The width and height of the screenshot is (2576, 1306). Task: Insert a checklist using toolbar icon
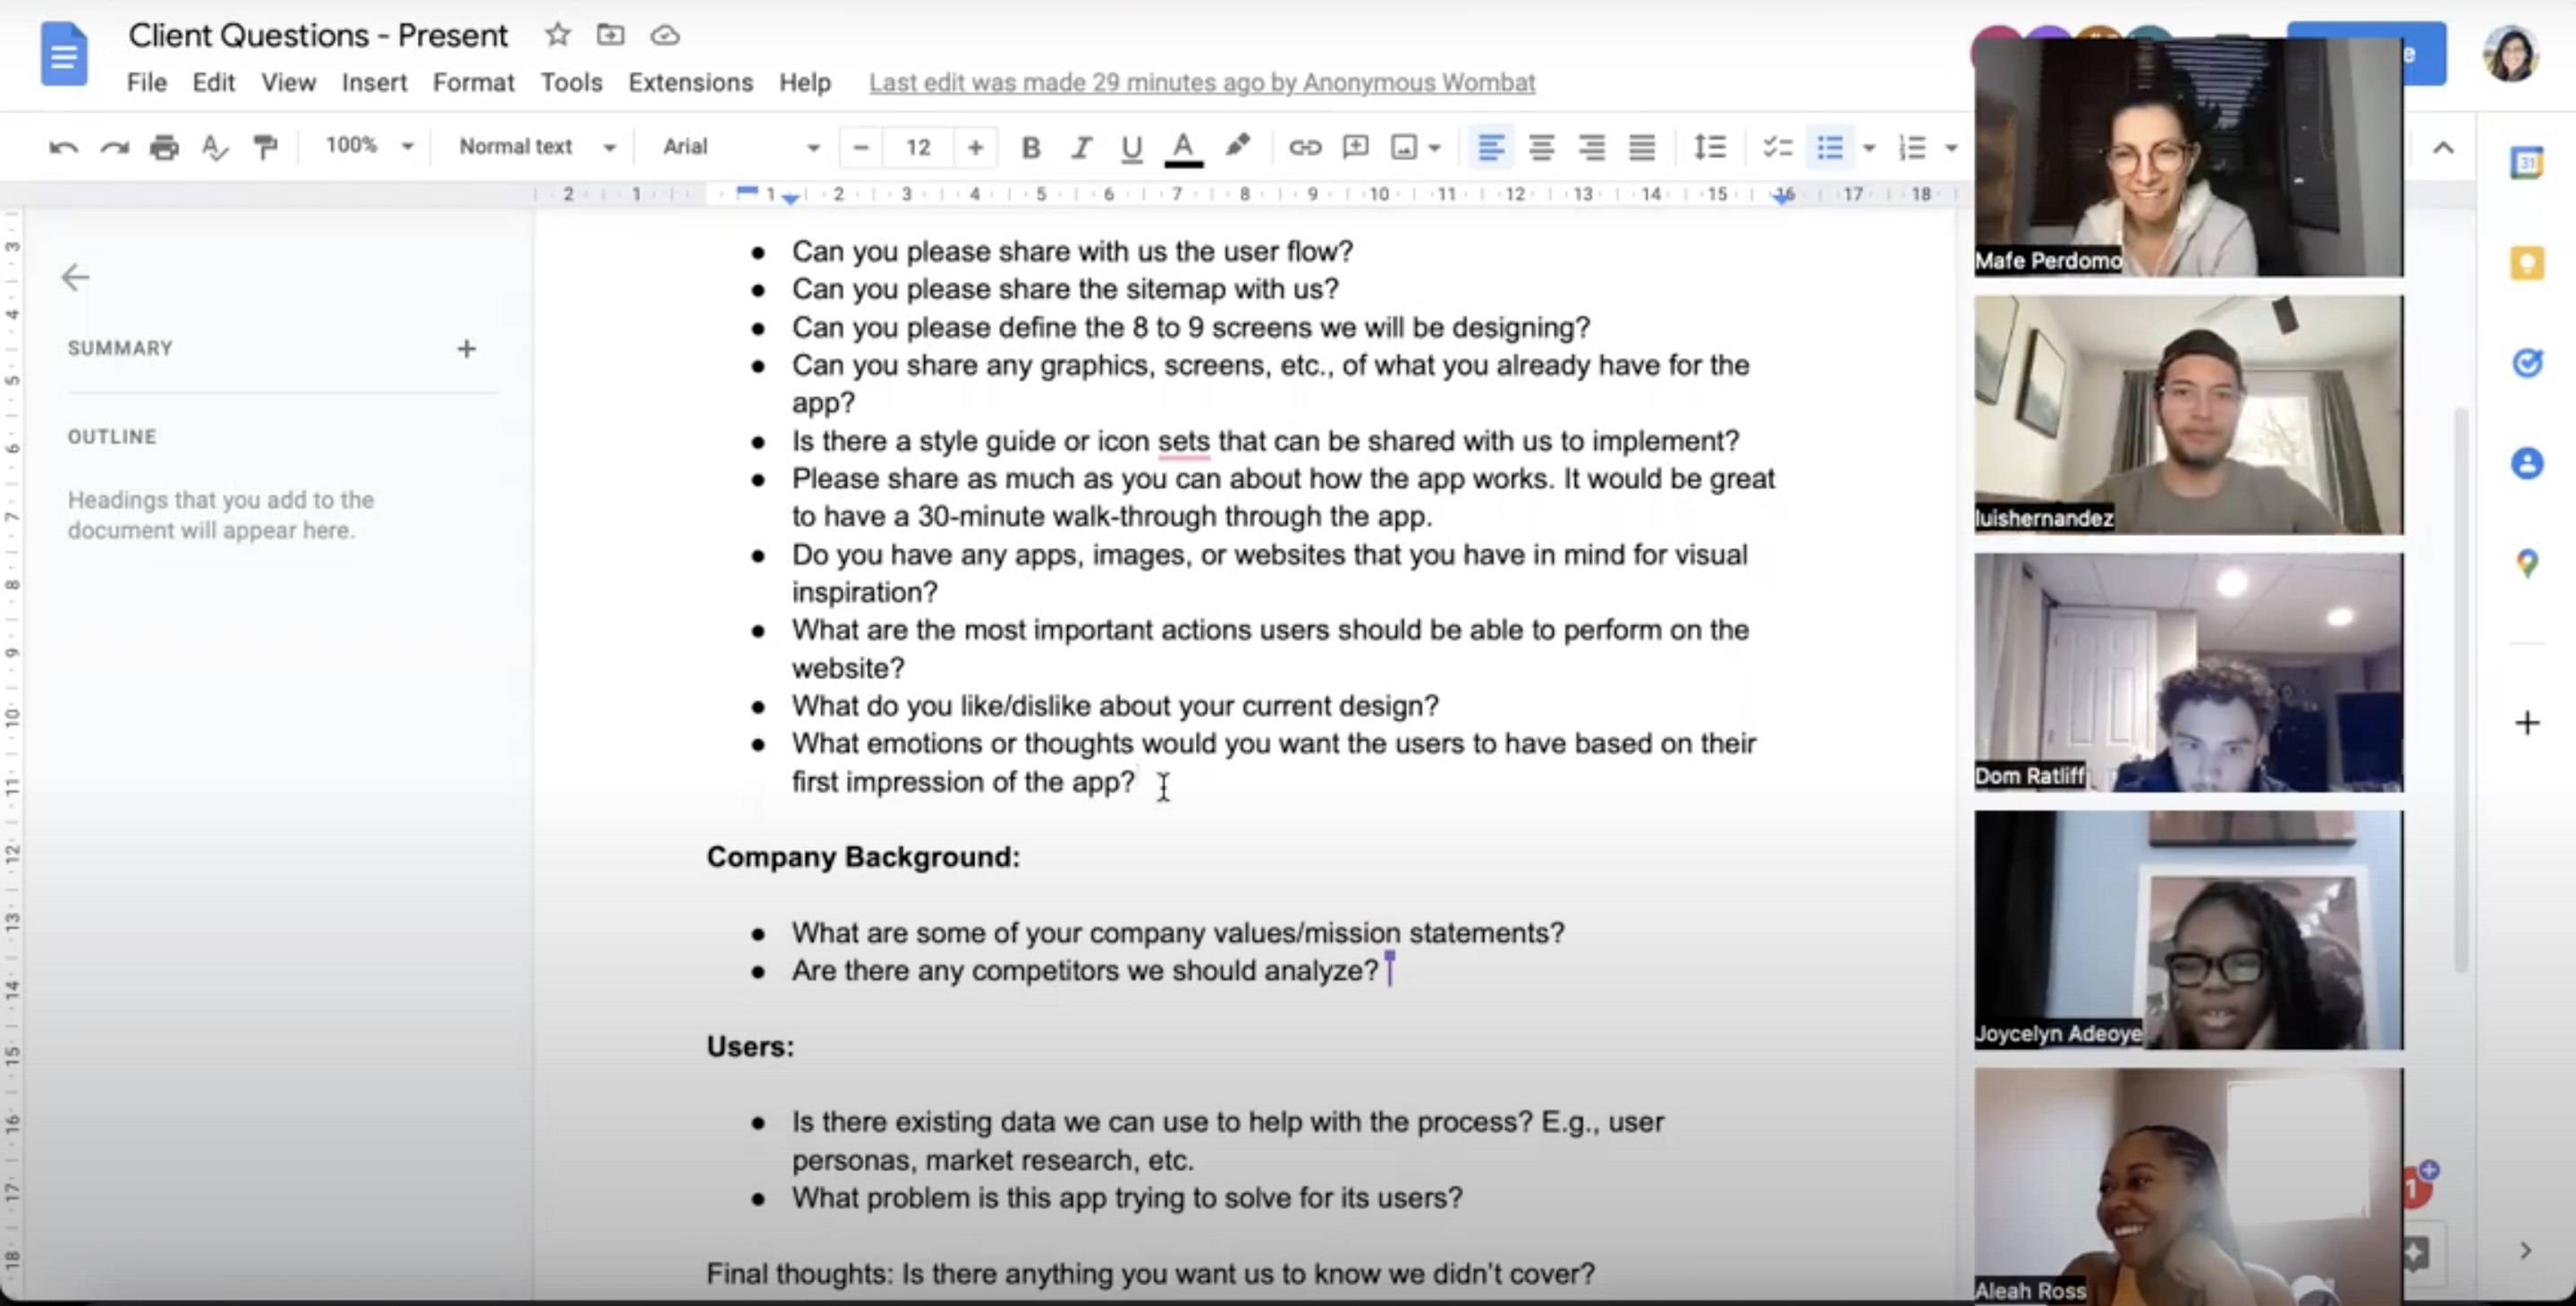coord(1777,148)
